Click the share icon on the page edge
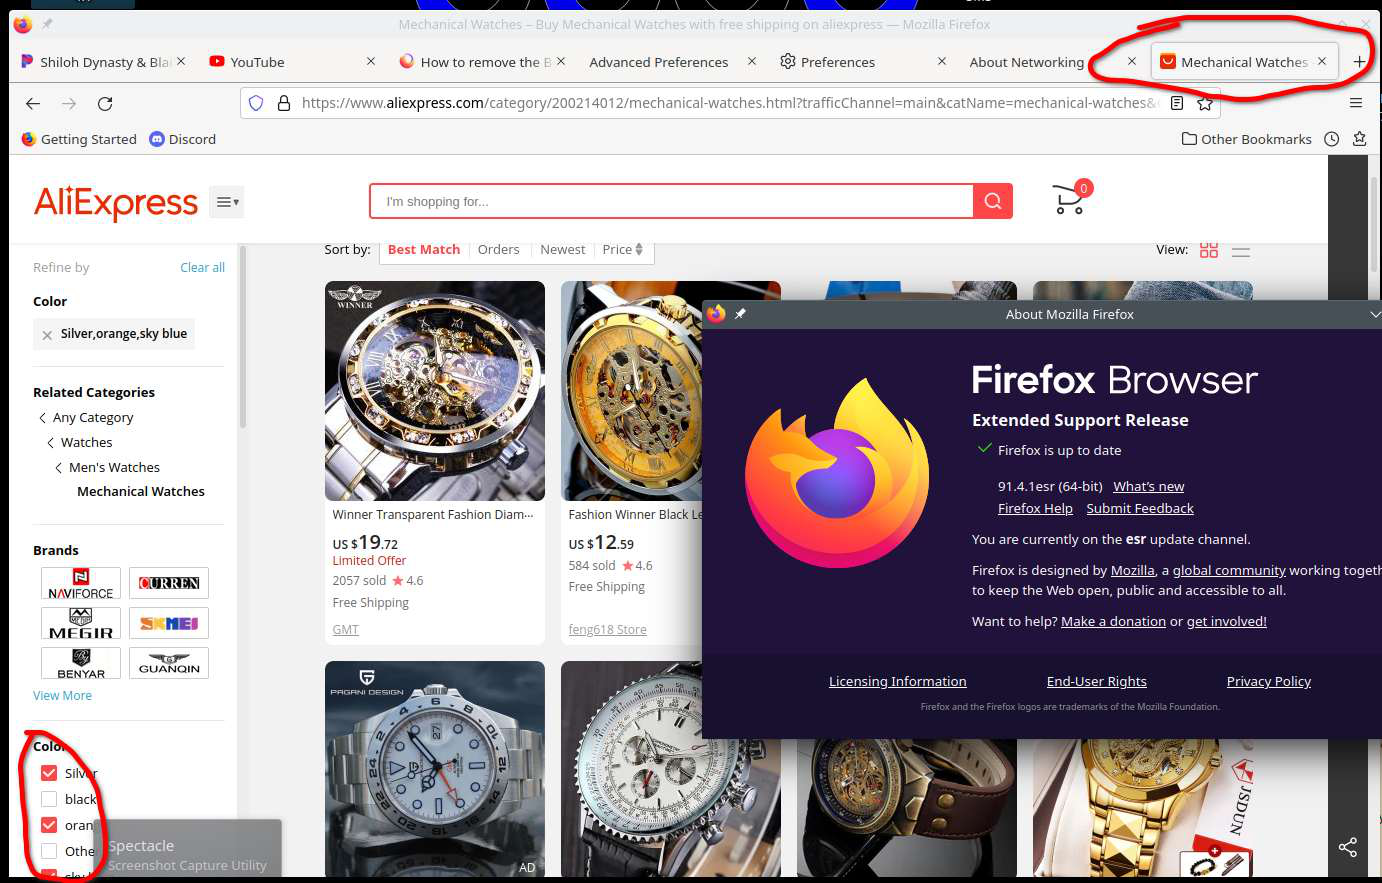The width and height of the screenshot is (1382, 883). (x=1348, y=848)
